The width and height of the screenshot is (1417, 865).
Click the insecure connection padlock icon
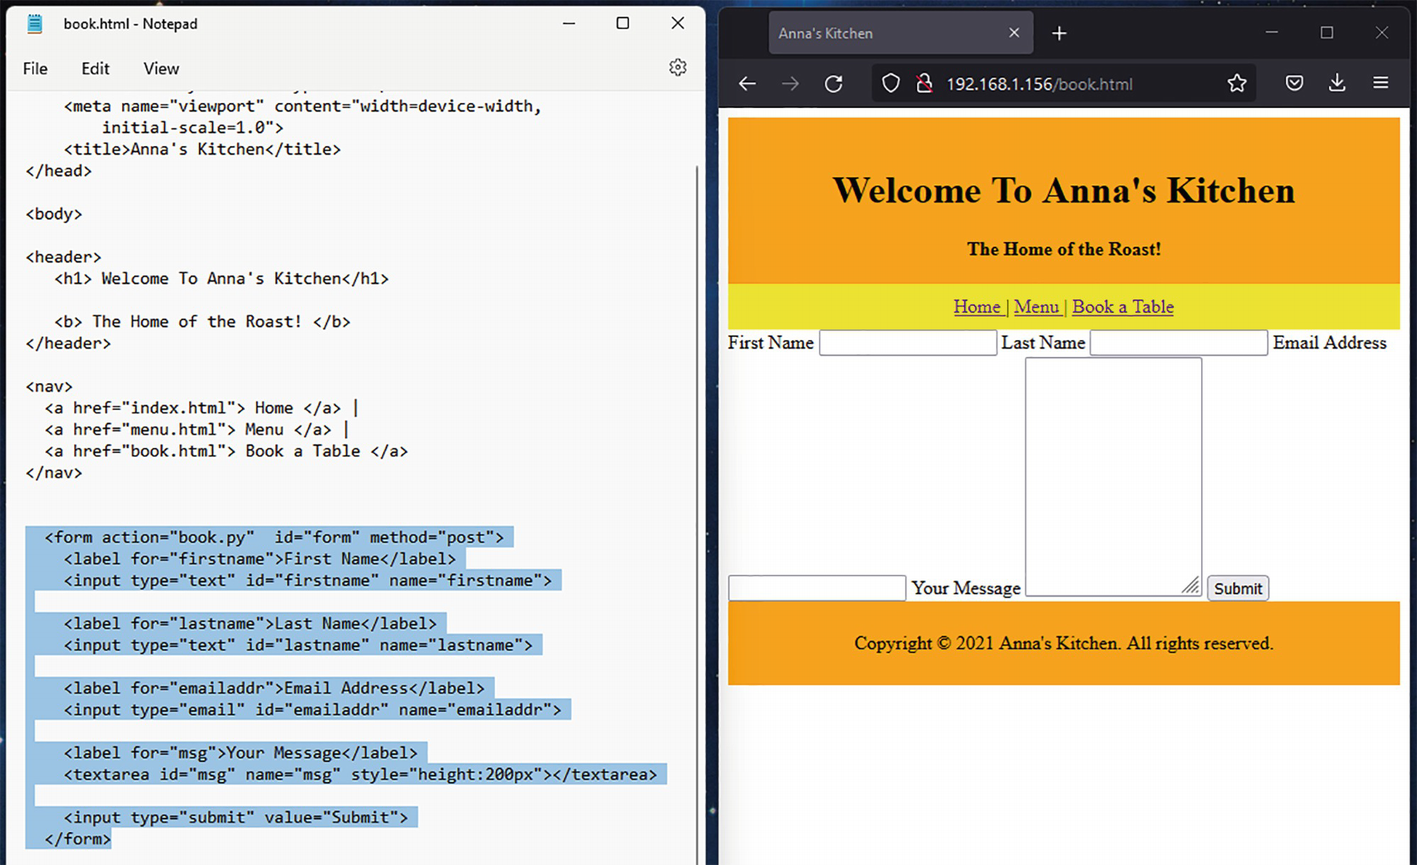pyautogui.click(x=924, y=84)
